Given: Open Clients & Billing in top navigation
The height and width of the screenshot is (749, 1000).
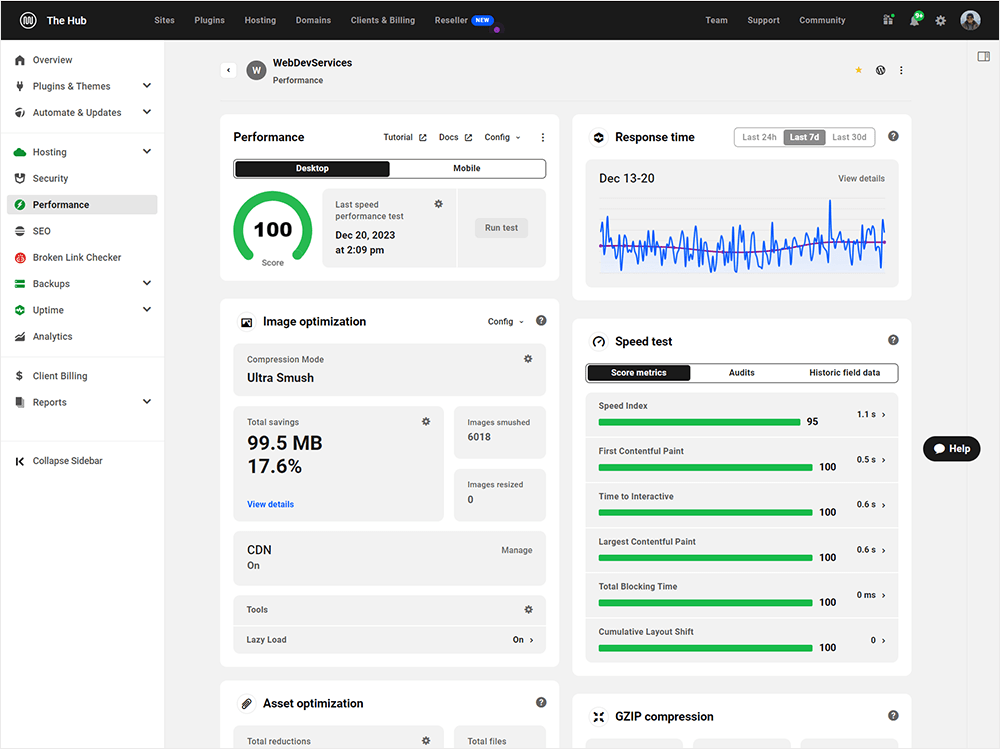Looking at the screenshot, I should [x=383, y=20].
